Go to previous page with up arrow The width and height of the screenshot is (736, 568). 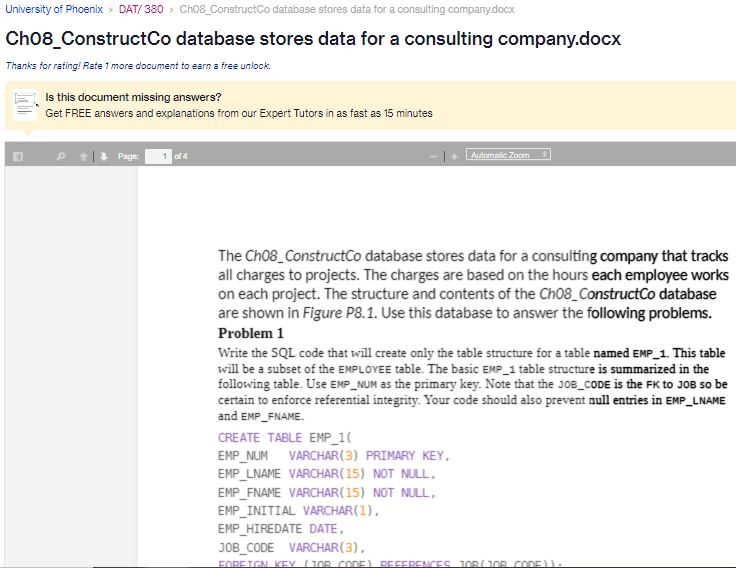84,156
